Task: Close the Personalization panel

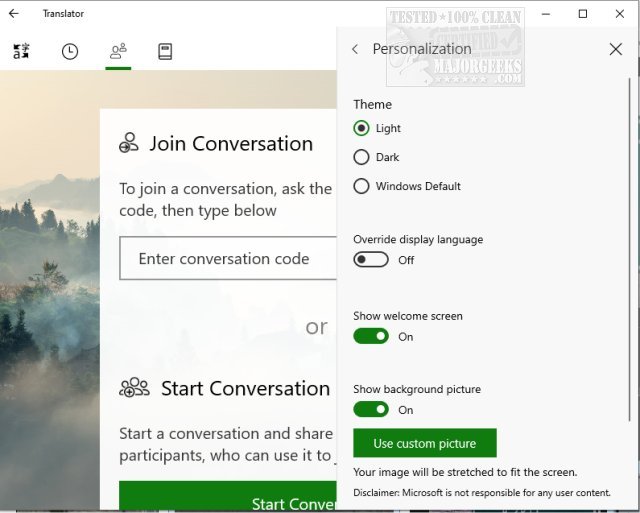Action: pyautogui.click(x=616, y=49)
